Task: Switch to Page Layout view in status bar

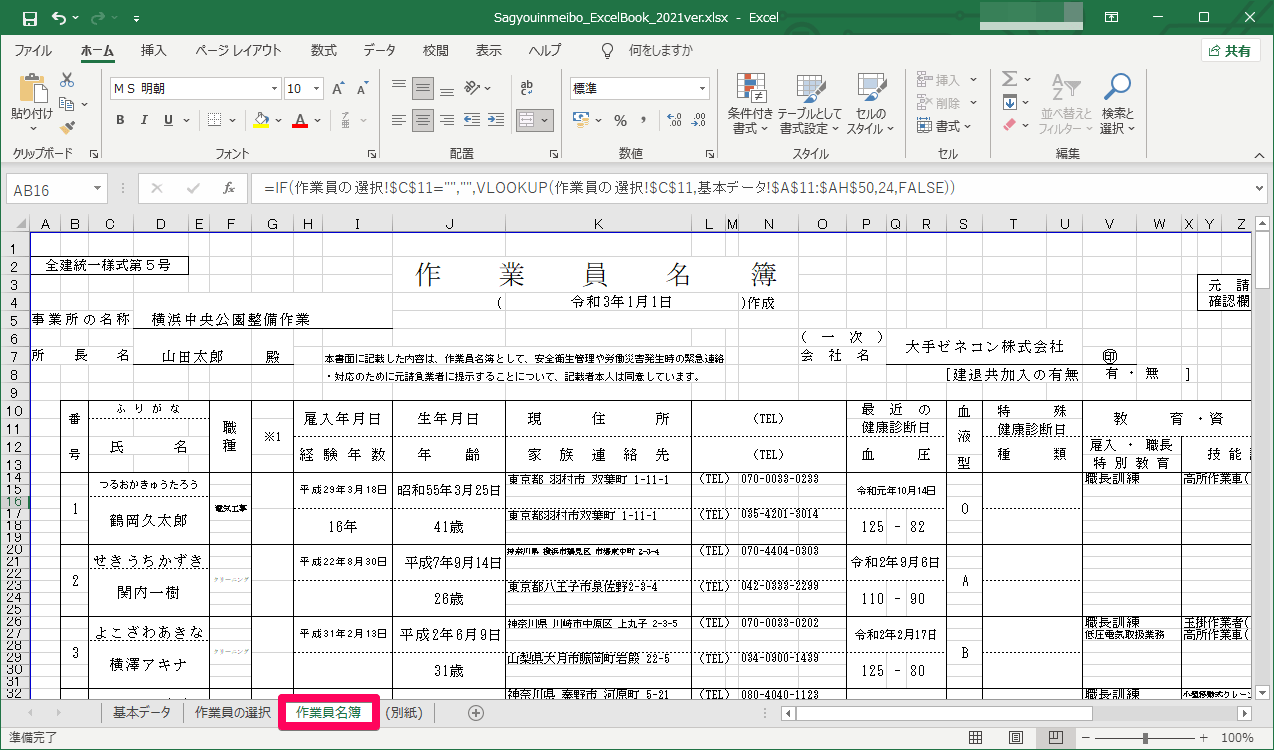Action: pos(1015,738)
